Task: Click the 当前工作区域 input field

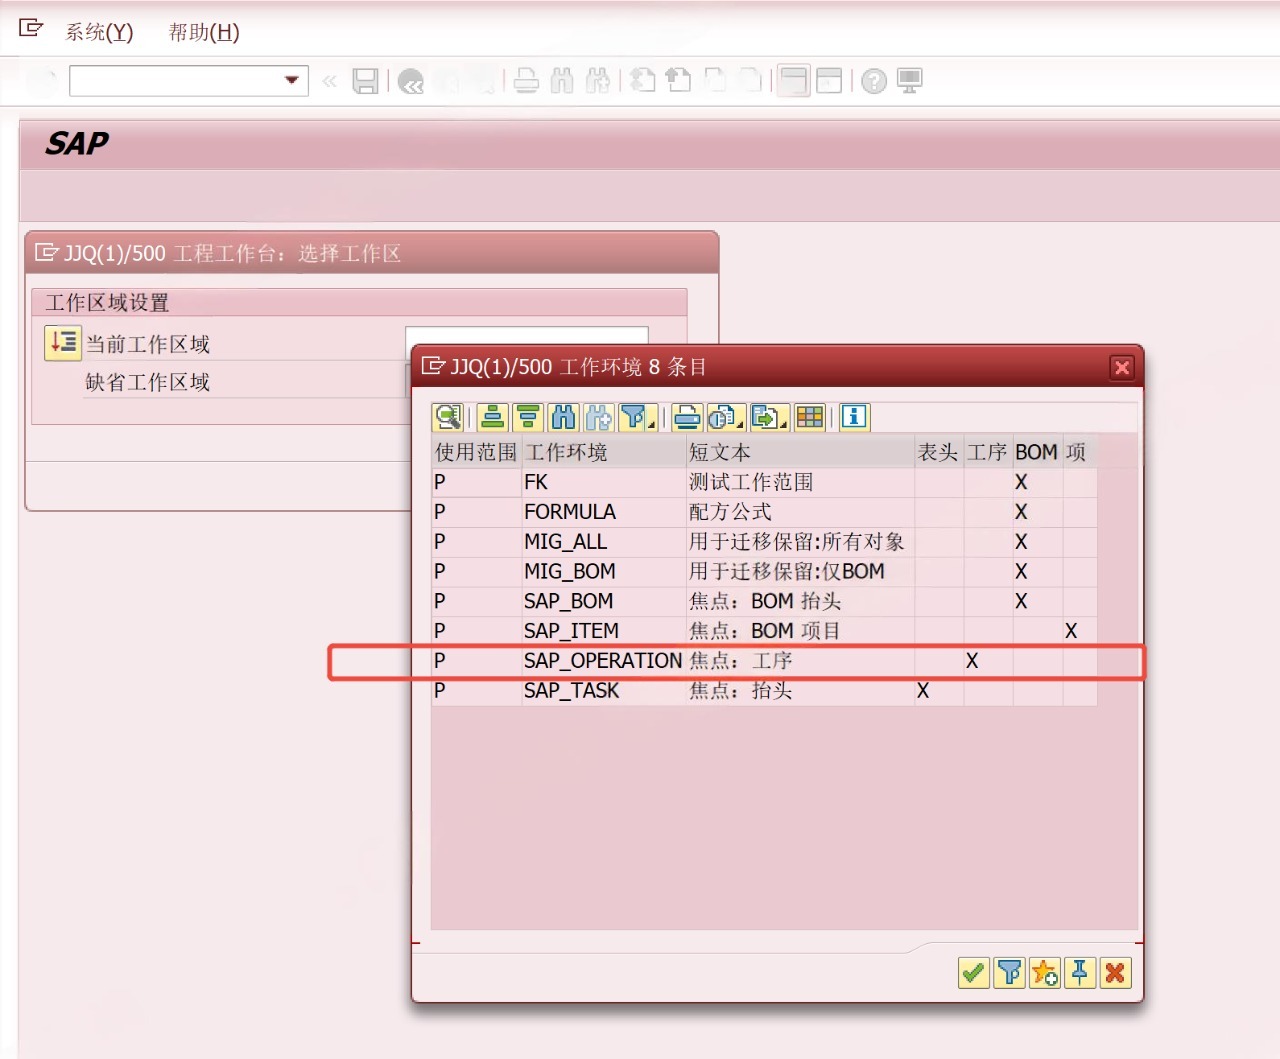Action: point(526,335)
